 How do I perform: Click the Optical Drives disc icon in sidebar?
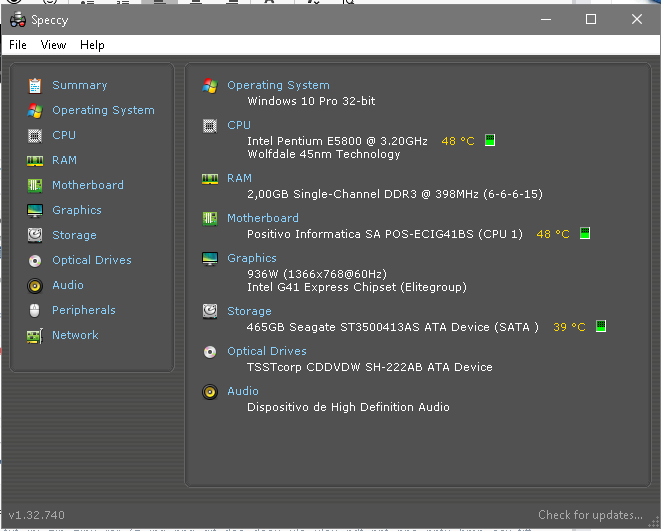point(35,261)
